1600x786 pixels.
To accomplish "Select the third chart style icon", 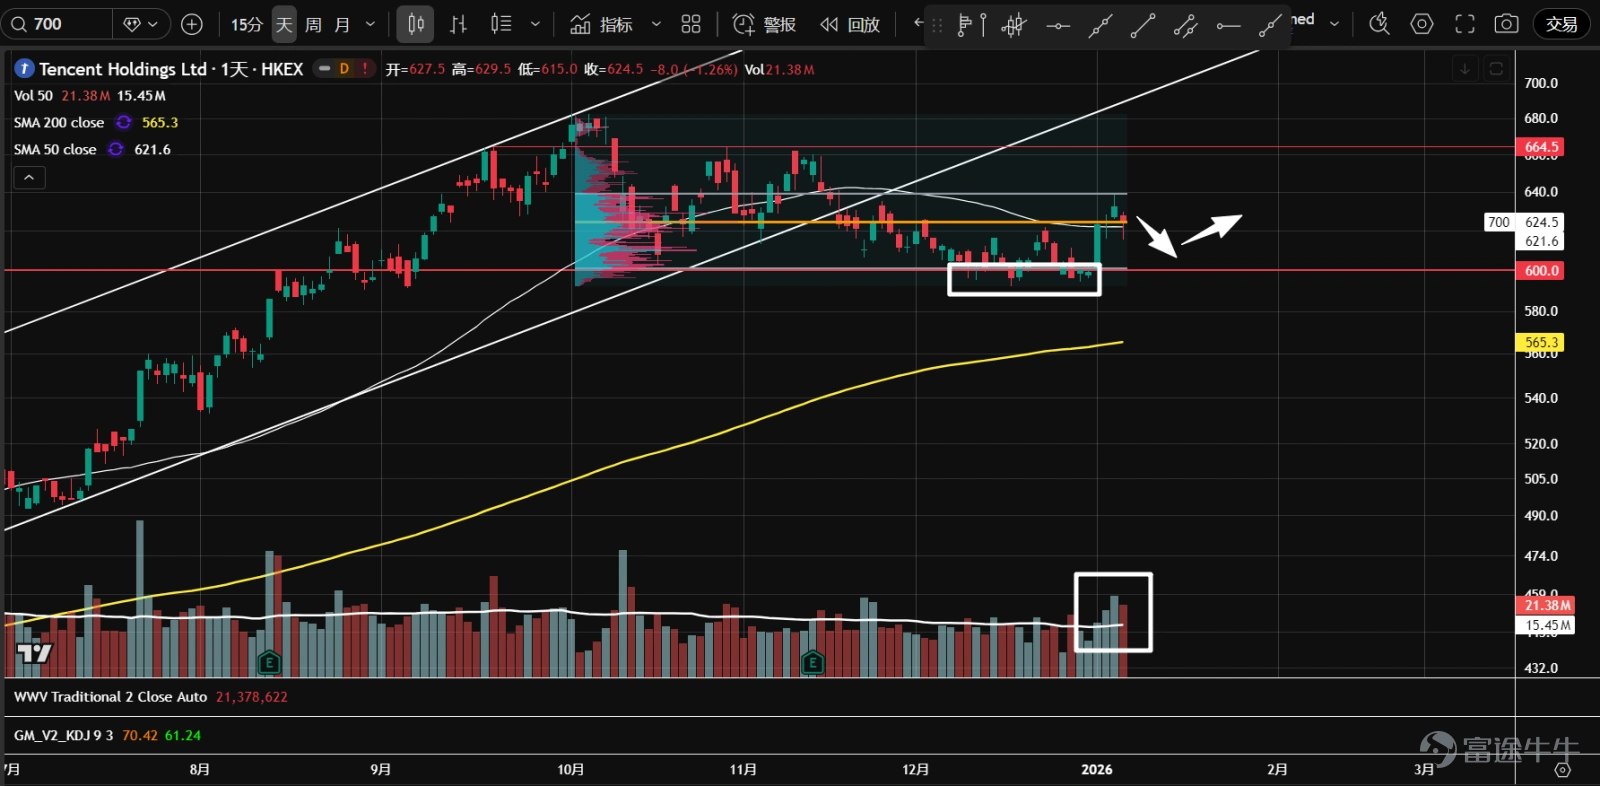I will click(501, 24).
